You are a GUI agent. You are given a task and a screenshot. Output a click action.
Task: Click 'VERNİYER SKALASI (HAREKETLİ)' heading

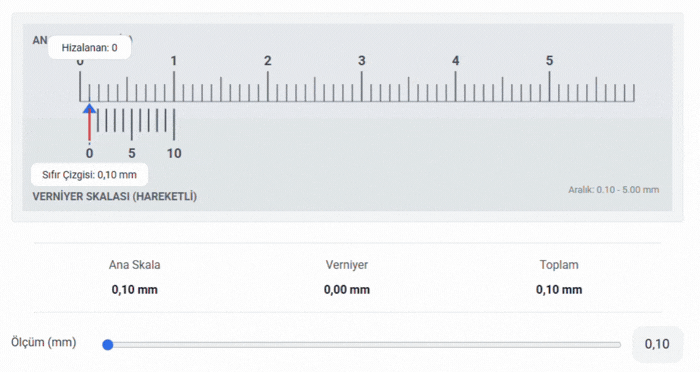pyautogui.click(x=115, y=196)
